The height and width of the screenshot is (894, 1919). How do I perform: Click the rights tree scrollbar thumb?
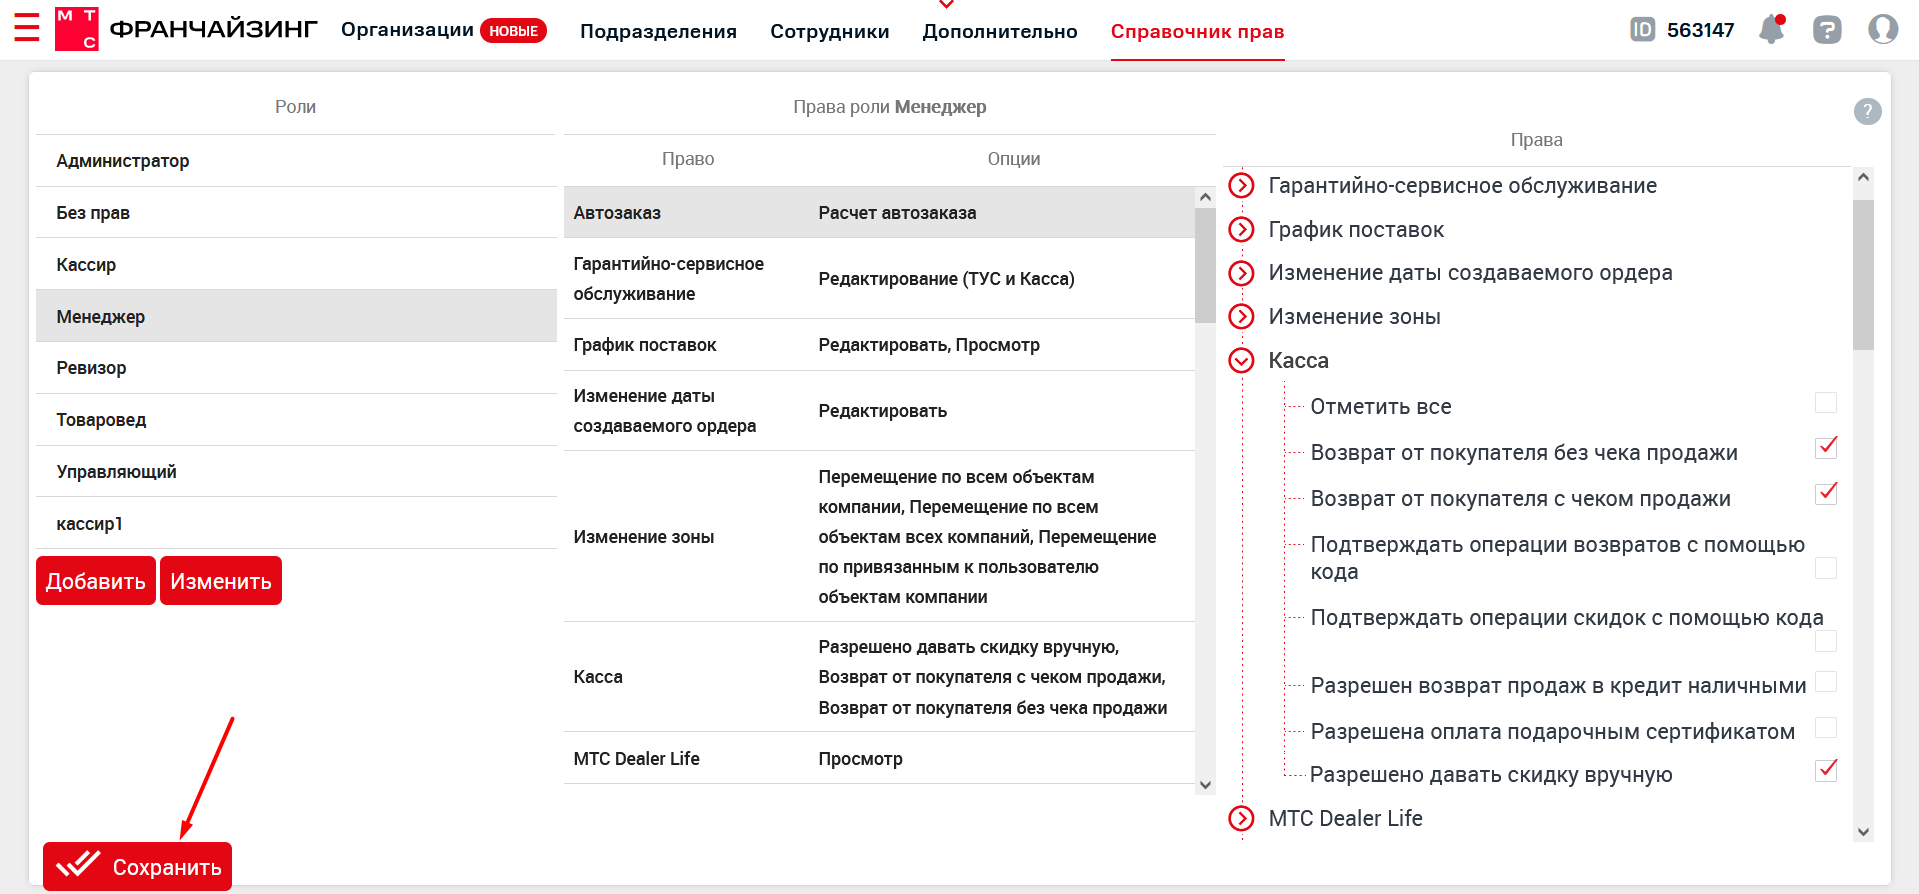click(x=1863, y=274)
